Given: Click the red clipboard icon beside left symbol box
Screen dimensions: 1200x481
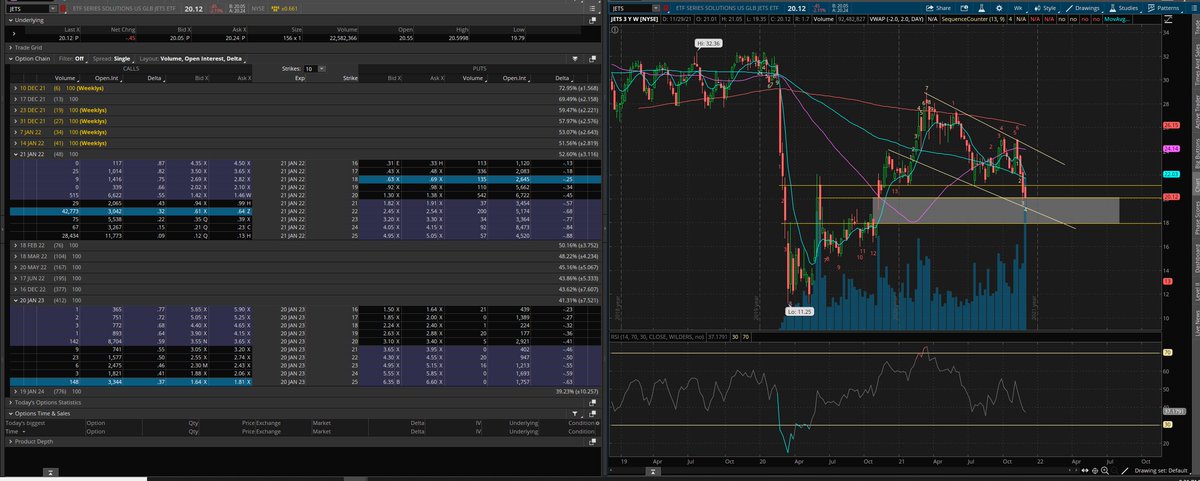Looking at the screenshot, I should [63, 9].
